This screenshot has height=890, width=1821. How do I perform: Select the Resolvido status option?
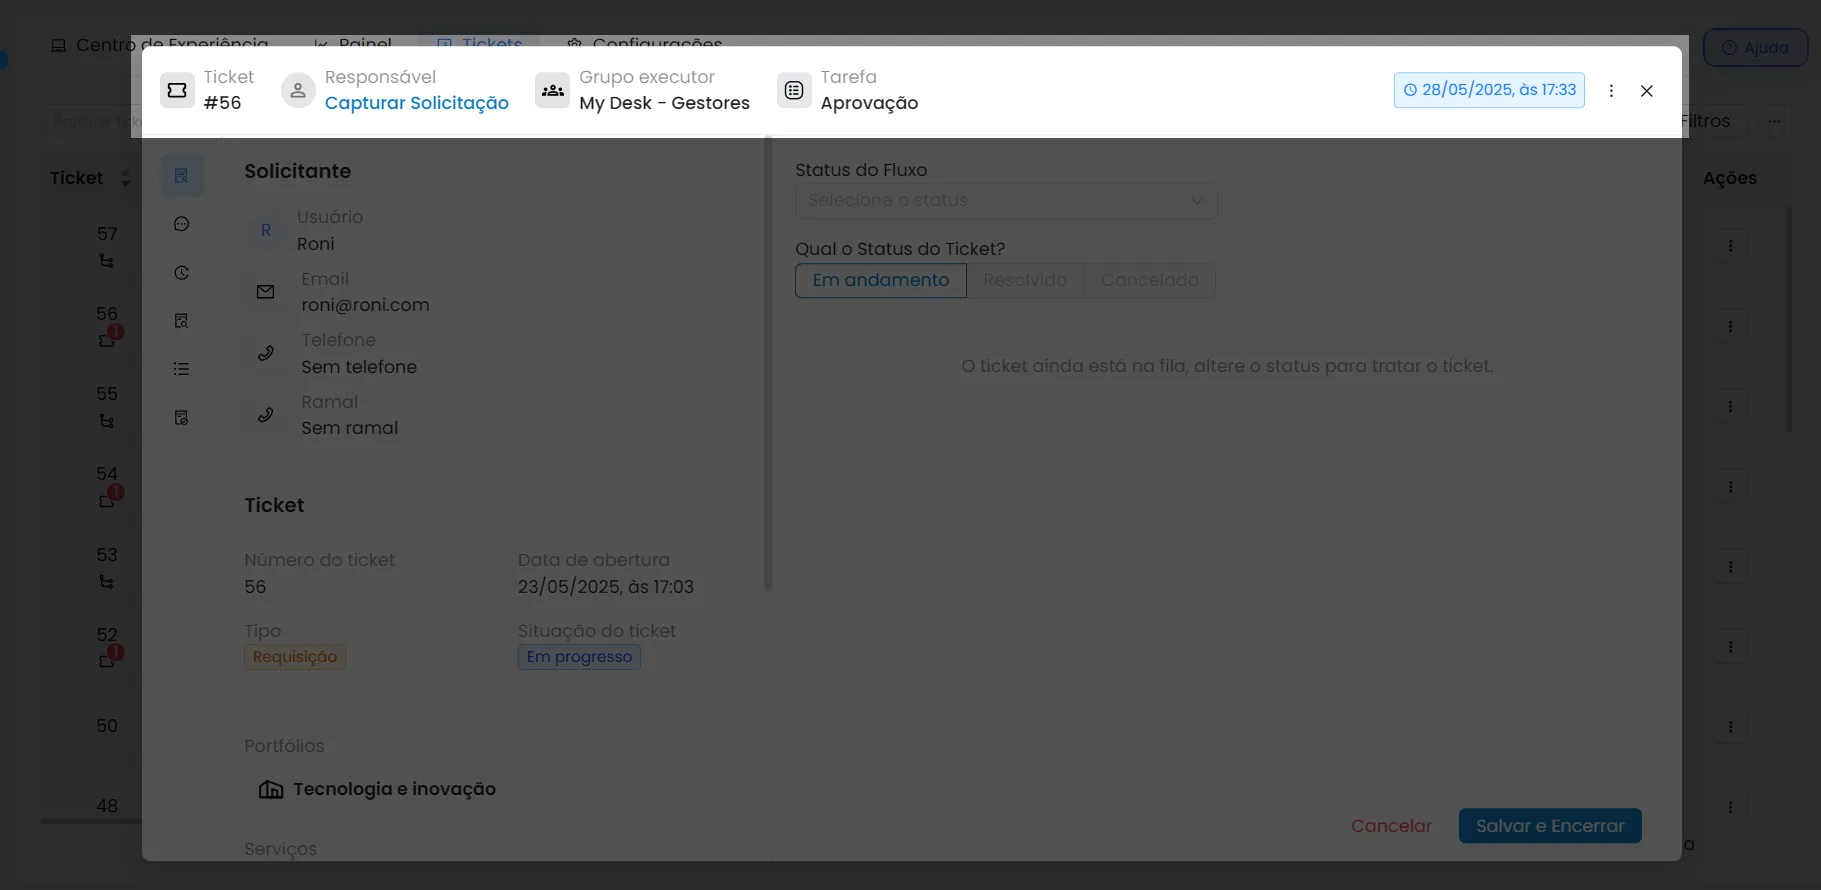click(x=1025, y=280)
